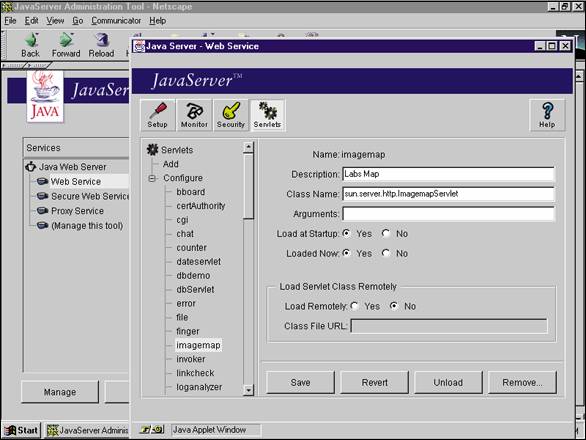Select the finger servlet
This screenshot has height=440, width=586.
click(188, 331)
